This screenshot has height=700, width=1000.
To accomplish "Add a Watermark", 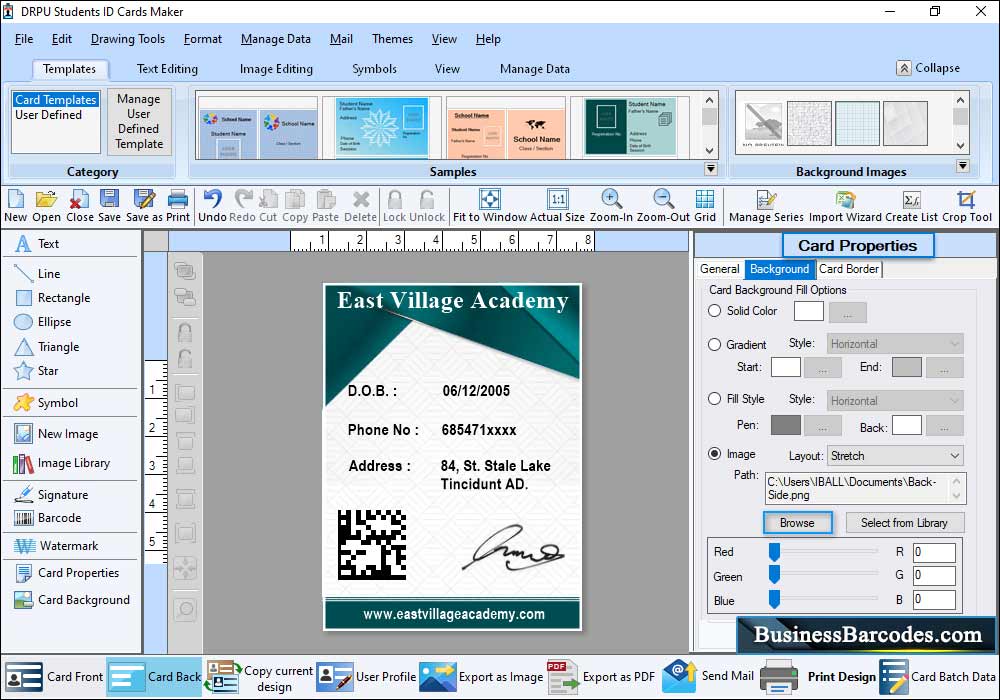I will tap(56, 546).
